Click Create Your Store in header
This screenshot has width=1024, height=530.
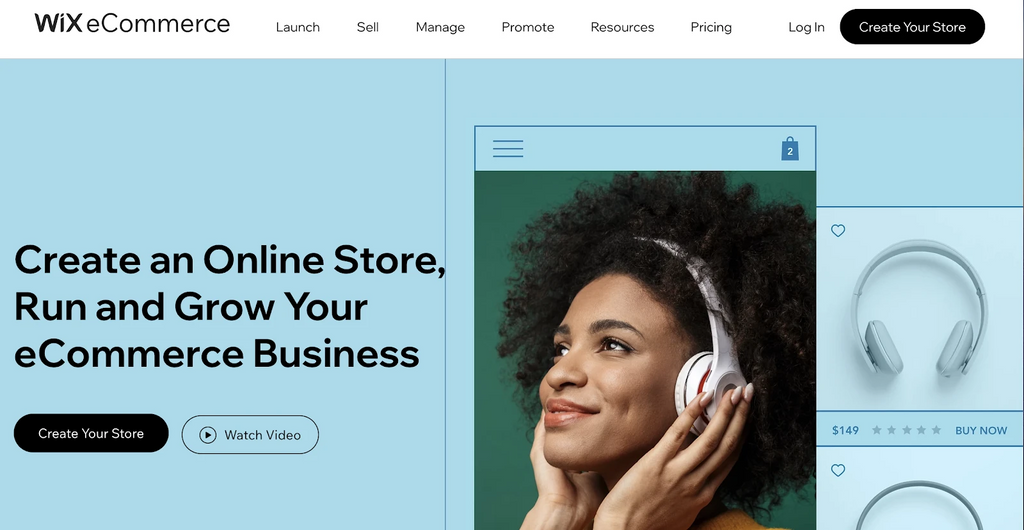click(x=912, y=27)
